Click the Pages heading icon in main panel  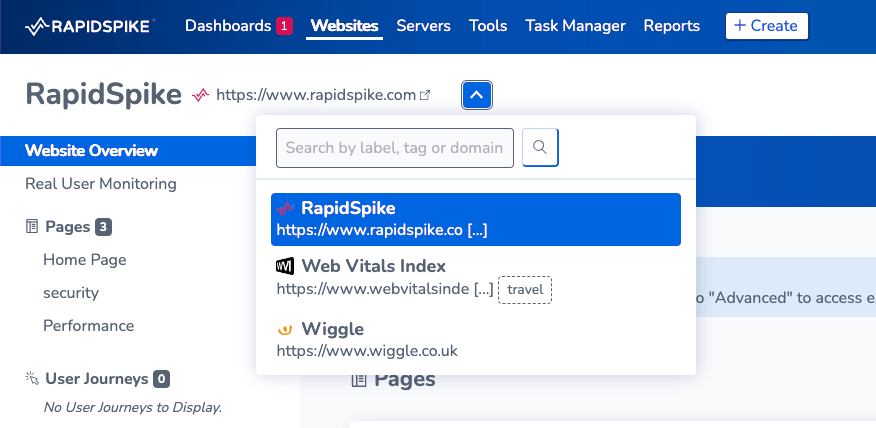click(359, 380)
